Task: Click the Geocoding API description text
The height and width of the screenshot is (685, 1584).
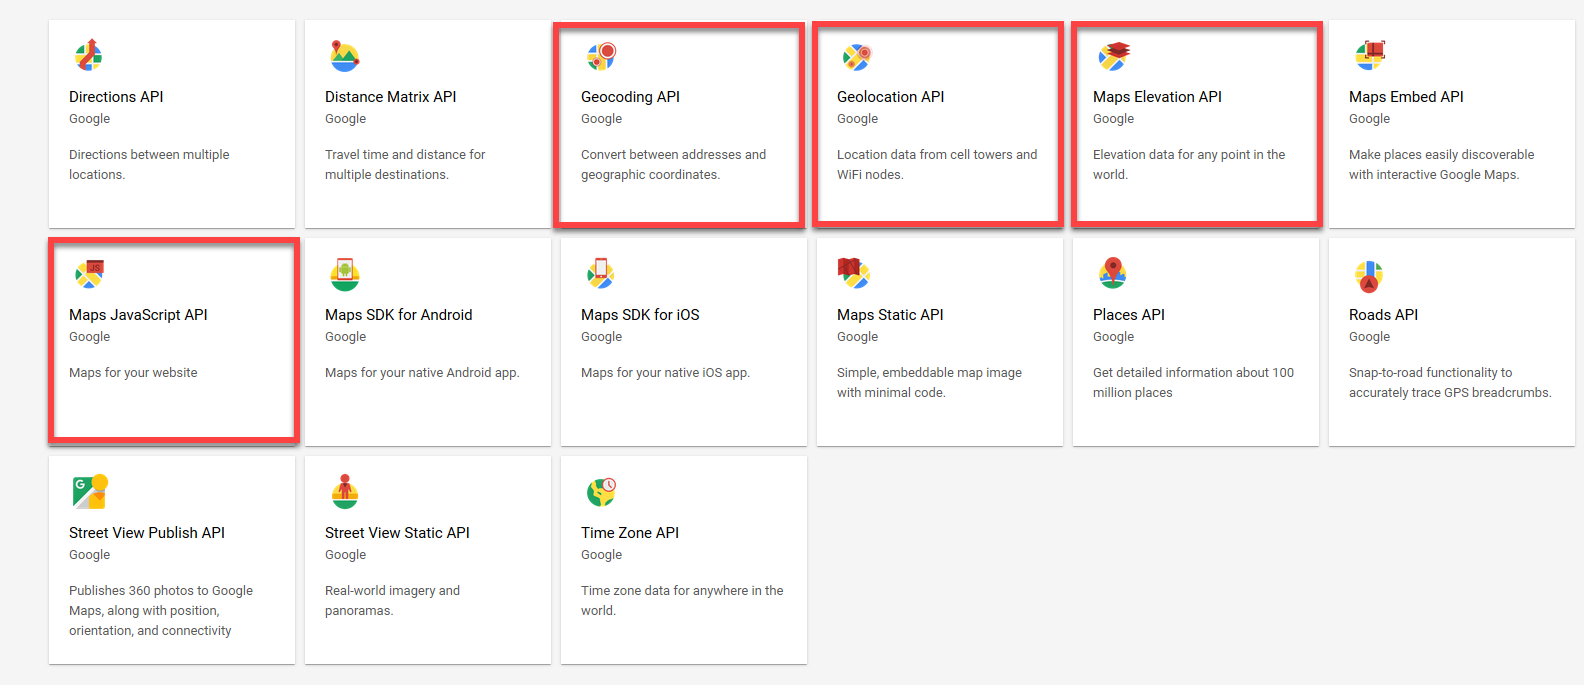Action: pyautogui.click(x=673, y=164)
